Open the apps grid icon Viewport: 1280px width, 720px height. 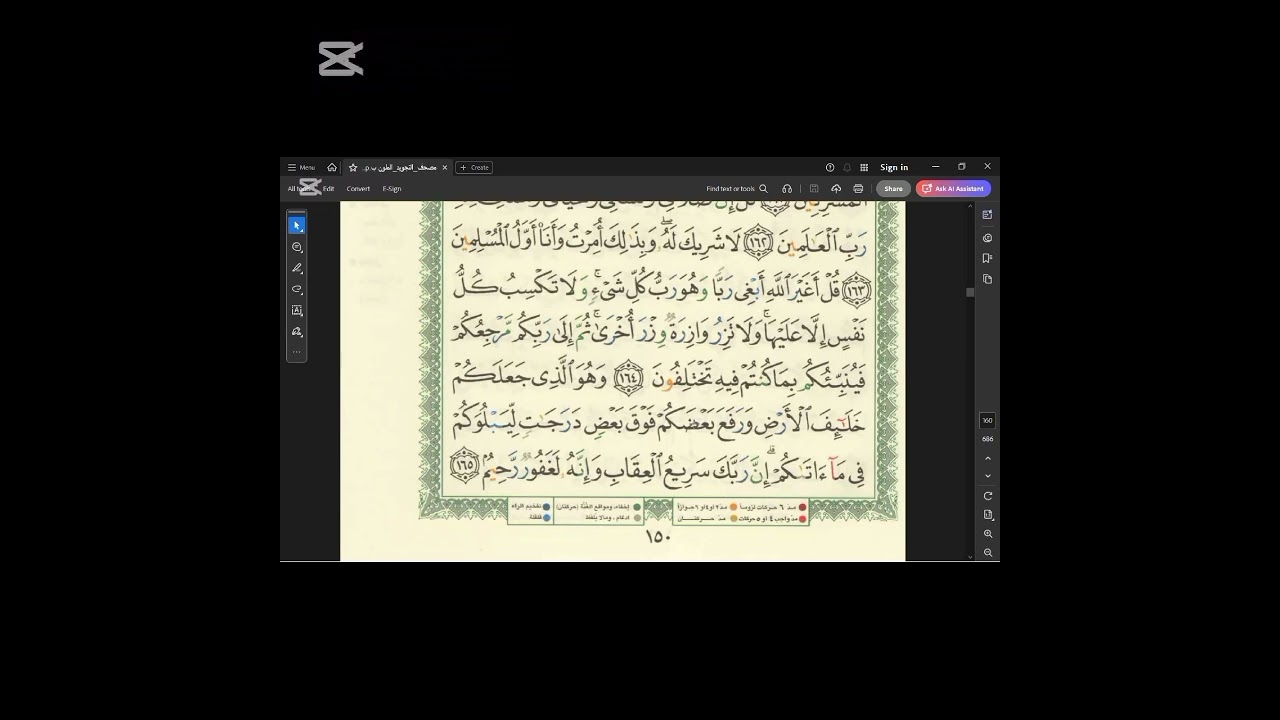[x=864, y=167]
